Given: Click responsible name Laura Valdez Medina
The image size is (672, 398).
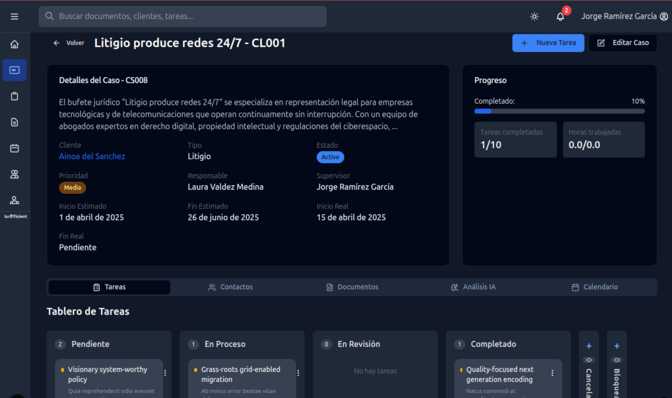Looking at the screenshot, I should 225,187.
